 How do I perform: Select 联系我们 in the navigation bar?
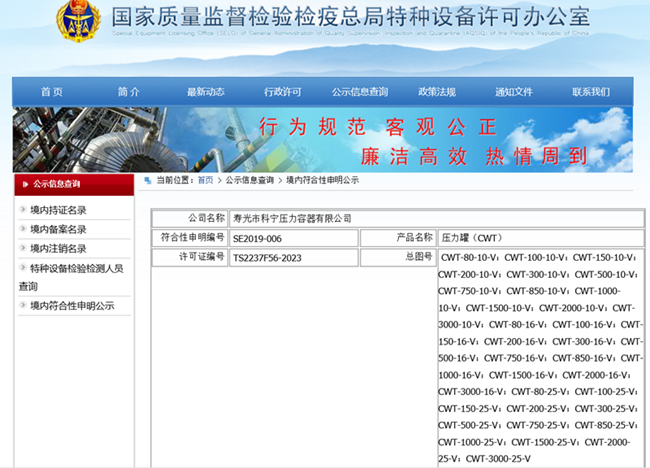pos(591,92)
